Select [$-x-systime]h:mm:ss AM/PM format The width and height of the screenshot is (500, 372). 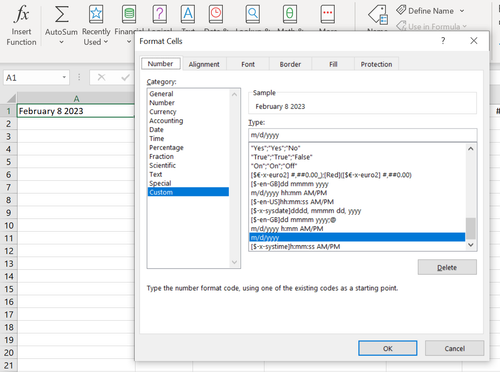point(357,247)
